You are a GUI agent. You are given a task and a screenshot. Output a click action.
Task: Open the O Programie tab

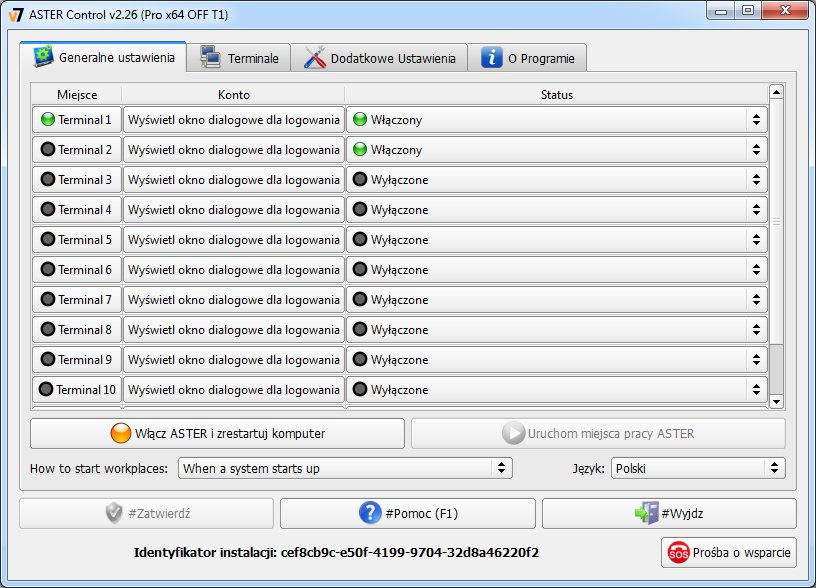click(527, 58)
